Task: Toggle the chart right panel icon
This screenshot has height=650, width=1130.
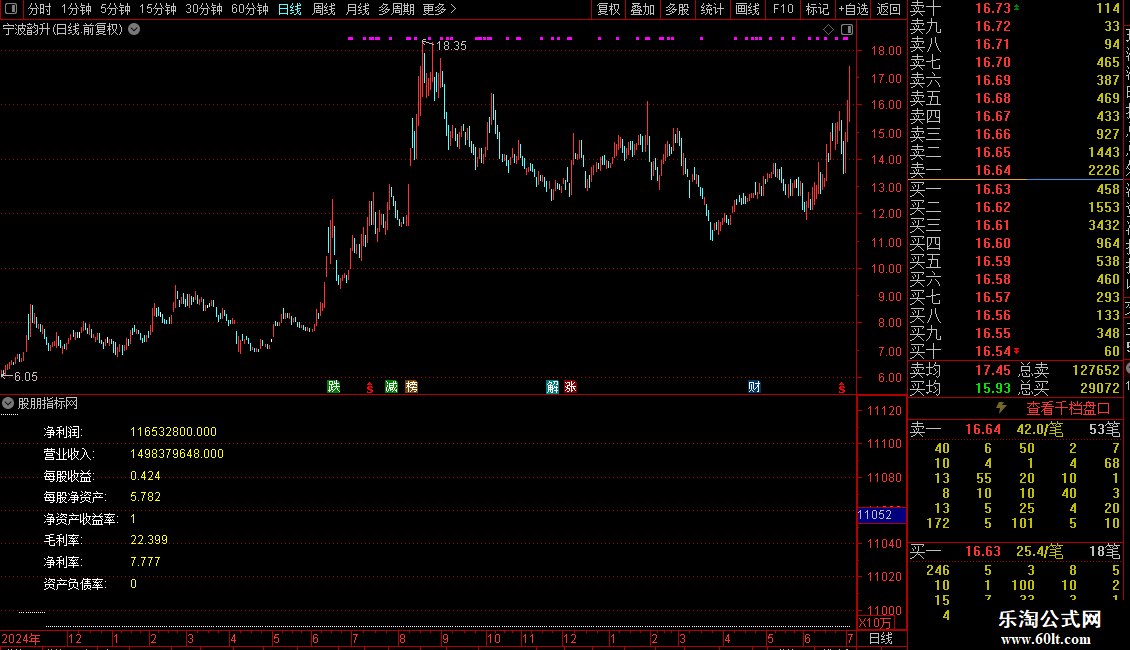Action: [848, 30]
